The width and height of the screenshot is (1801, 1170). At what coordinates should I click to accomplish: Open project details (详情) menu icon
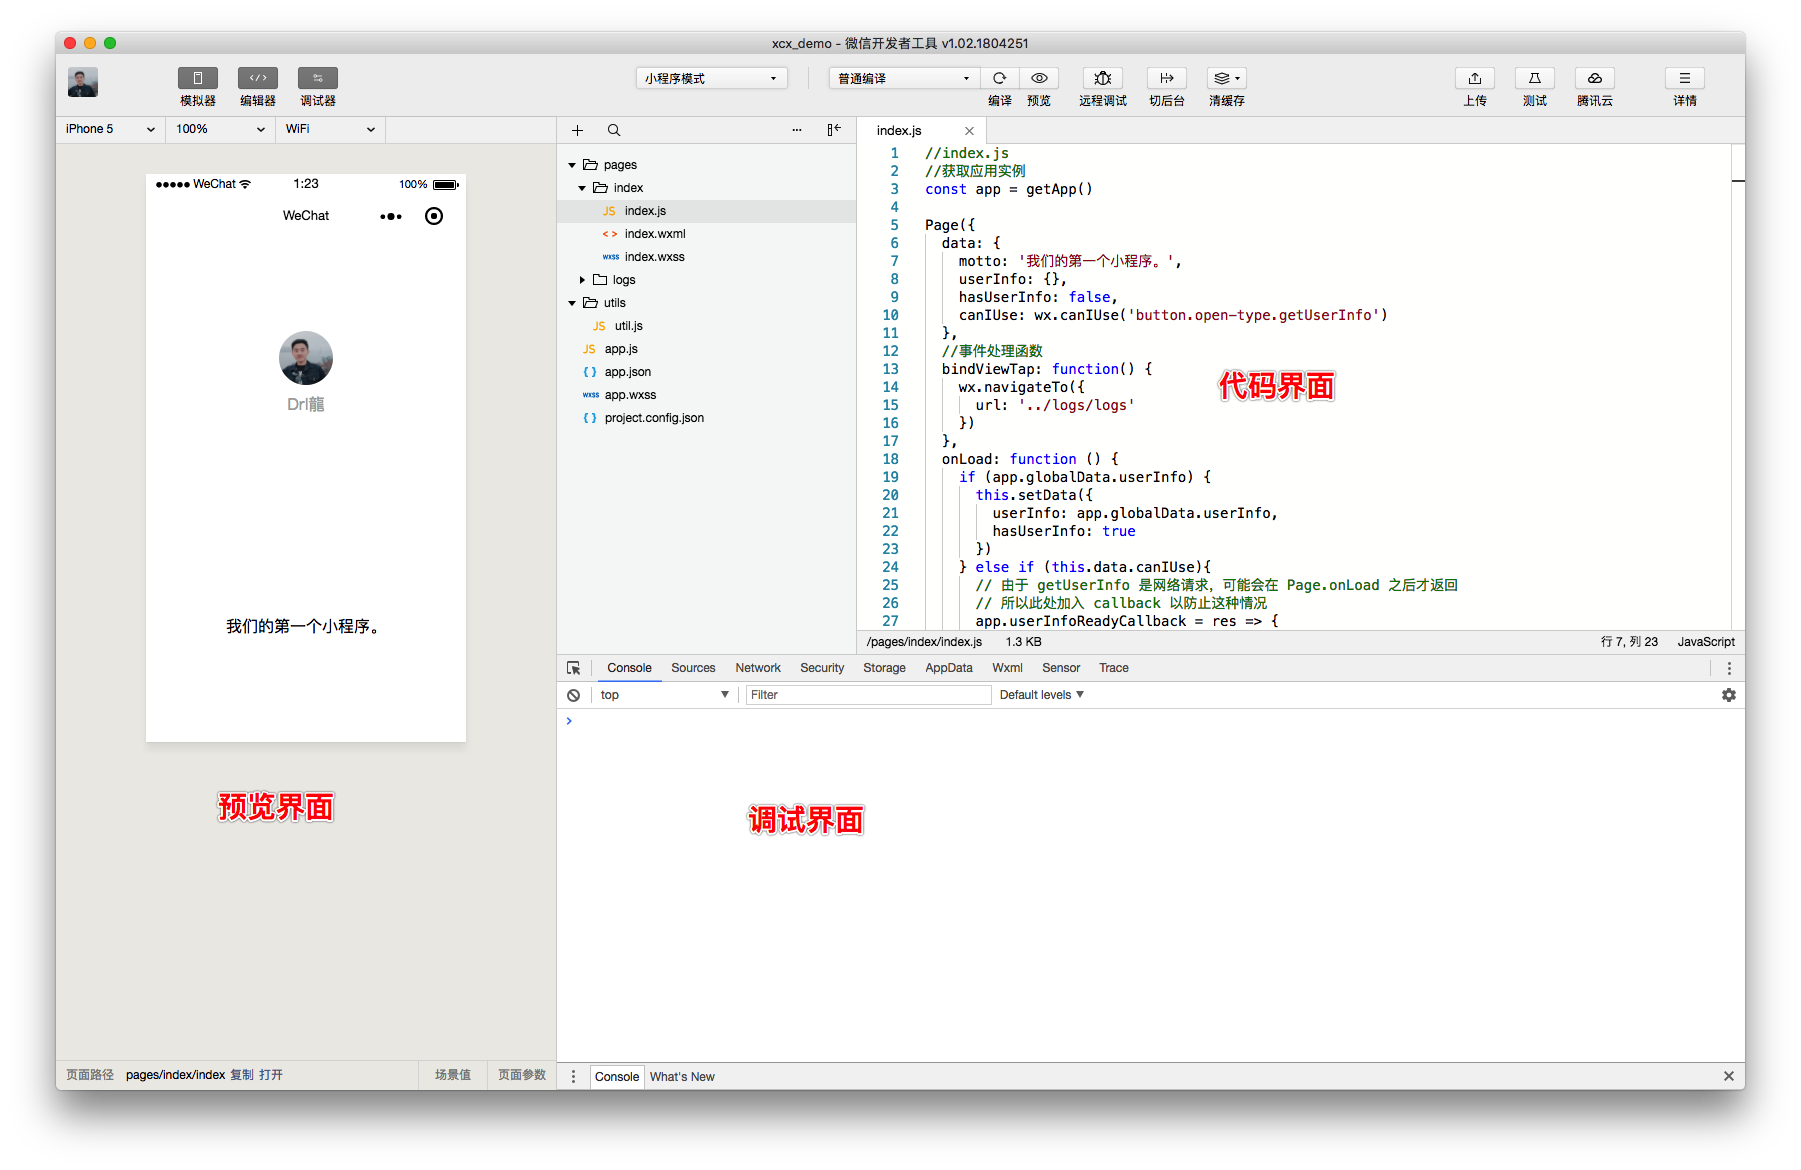[x=1685, y=78]
